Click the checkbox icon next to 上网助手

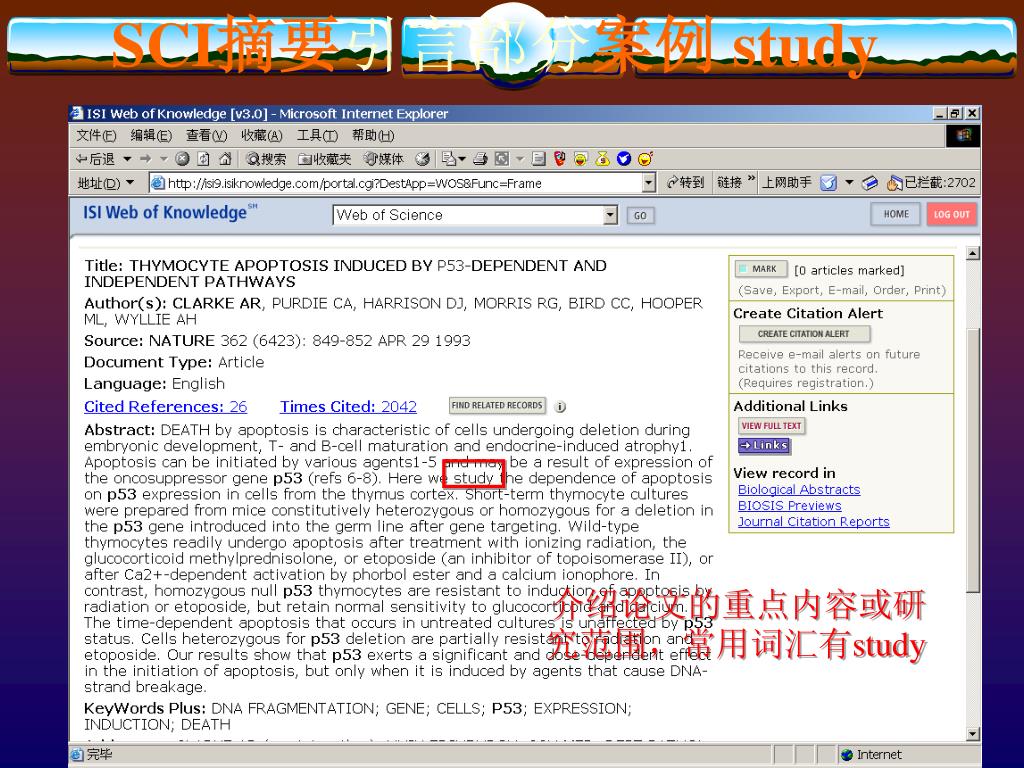pyautogui.click(x=828, y=184)
